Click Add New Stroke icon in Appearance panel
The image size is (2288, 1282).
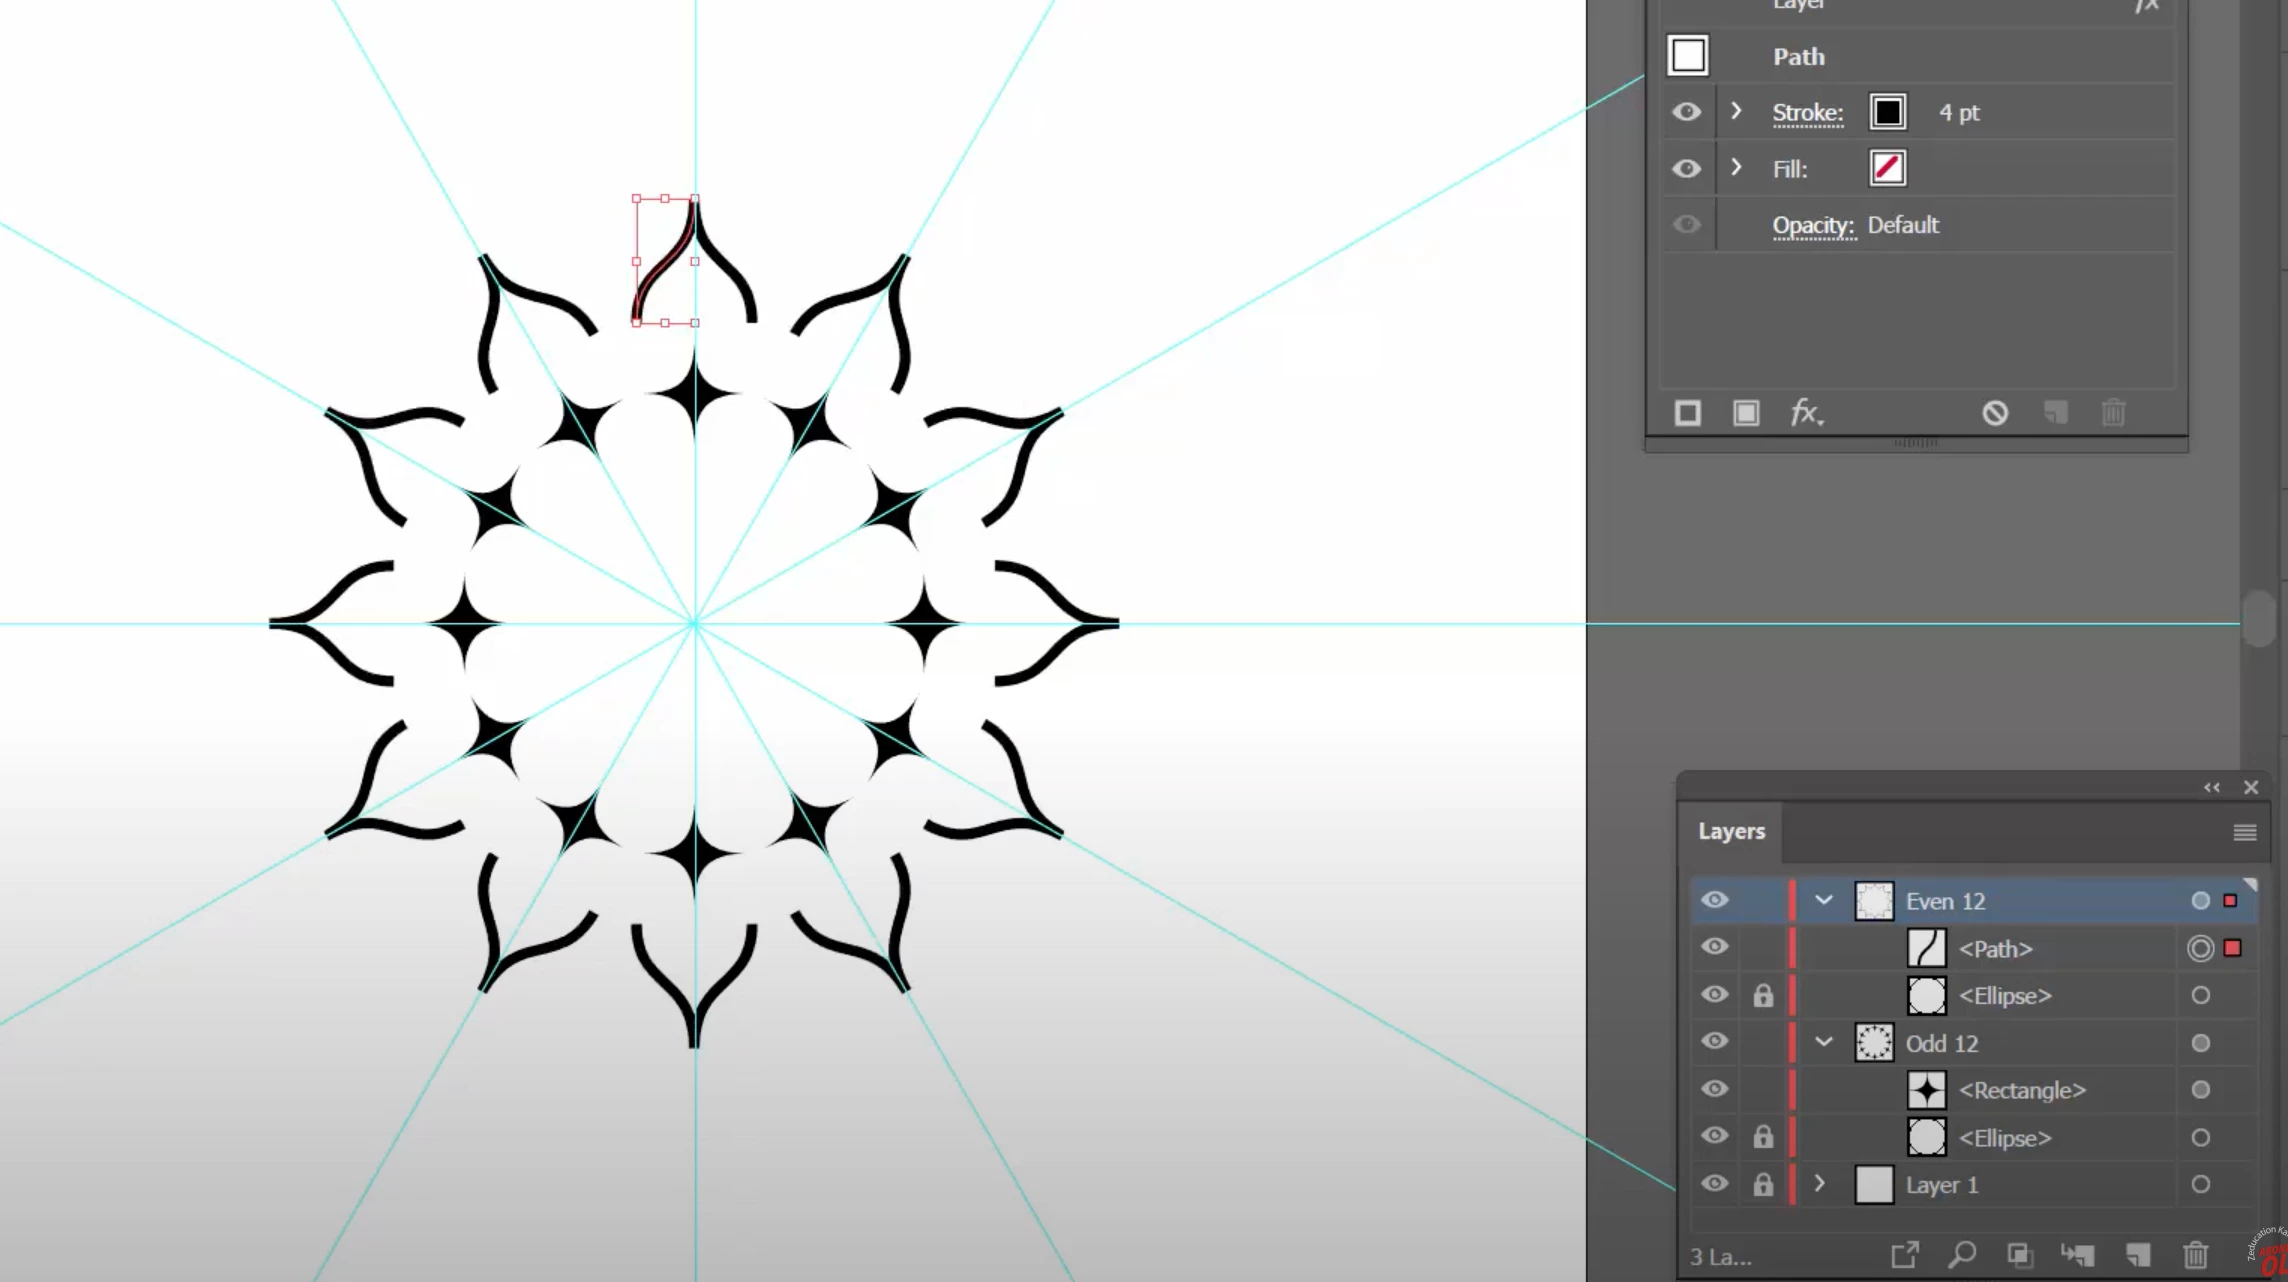point(1688,413)
